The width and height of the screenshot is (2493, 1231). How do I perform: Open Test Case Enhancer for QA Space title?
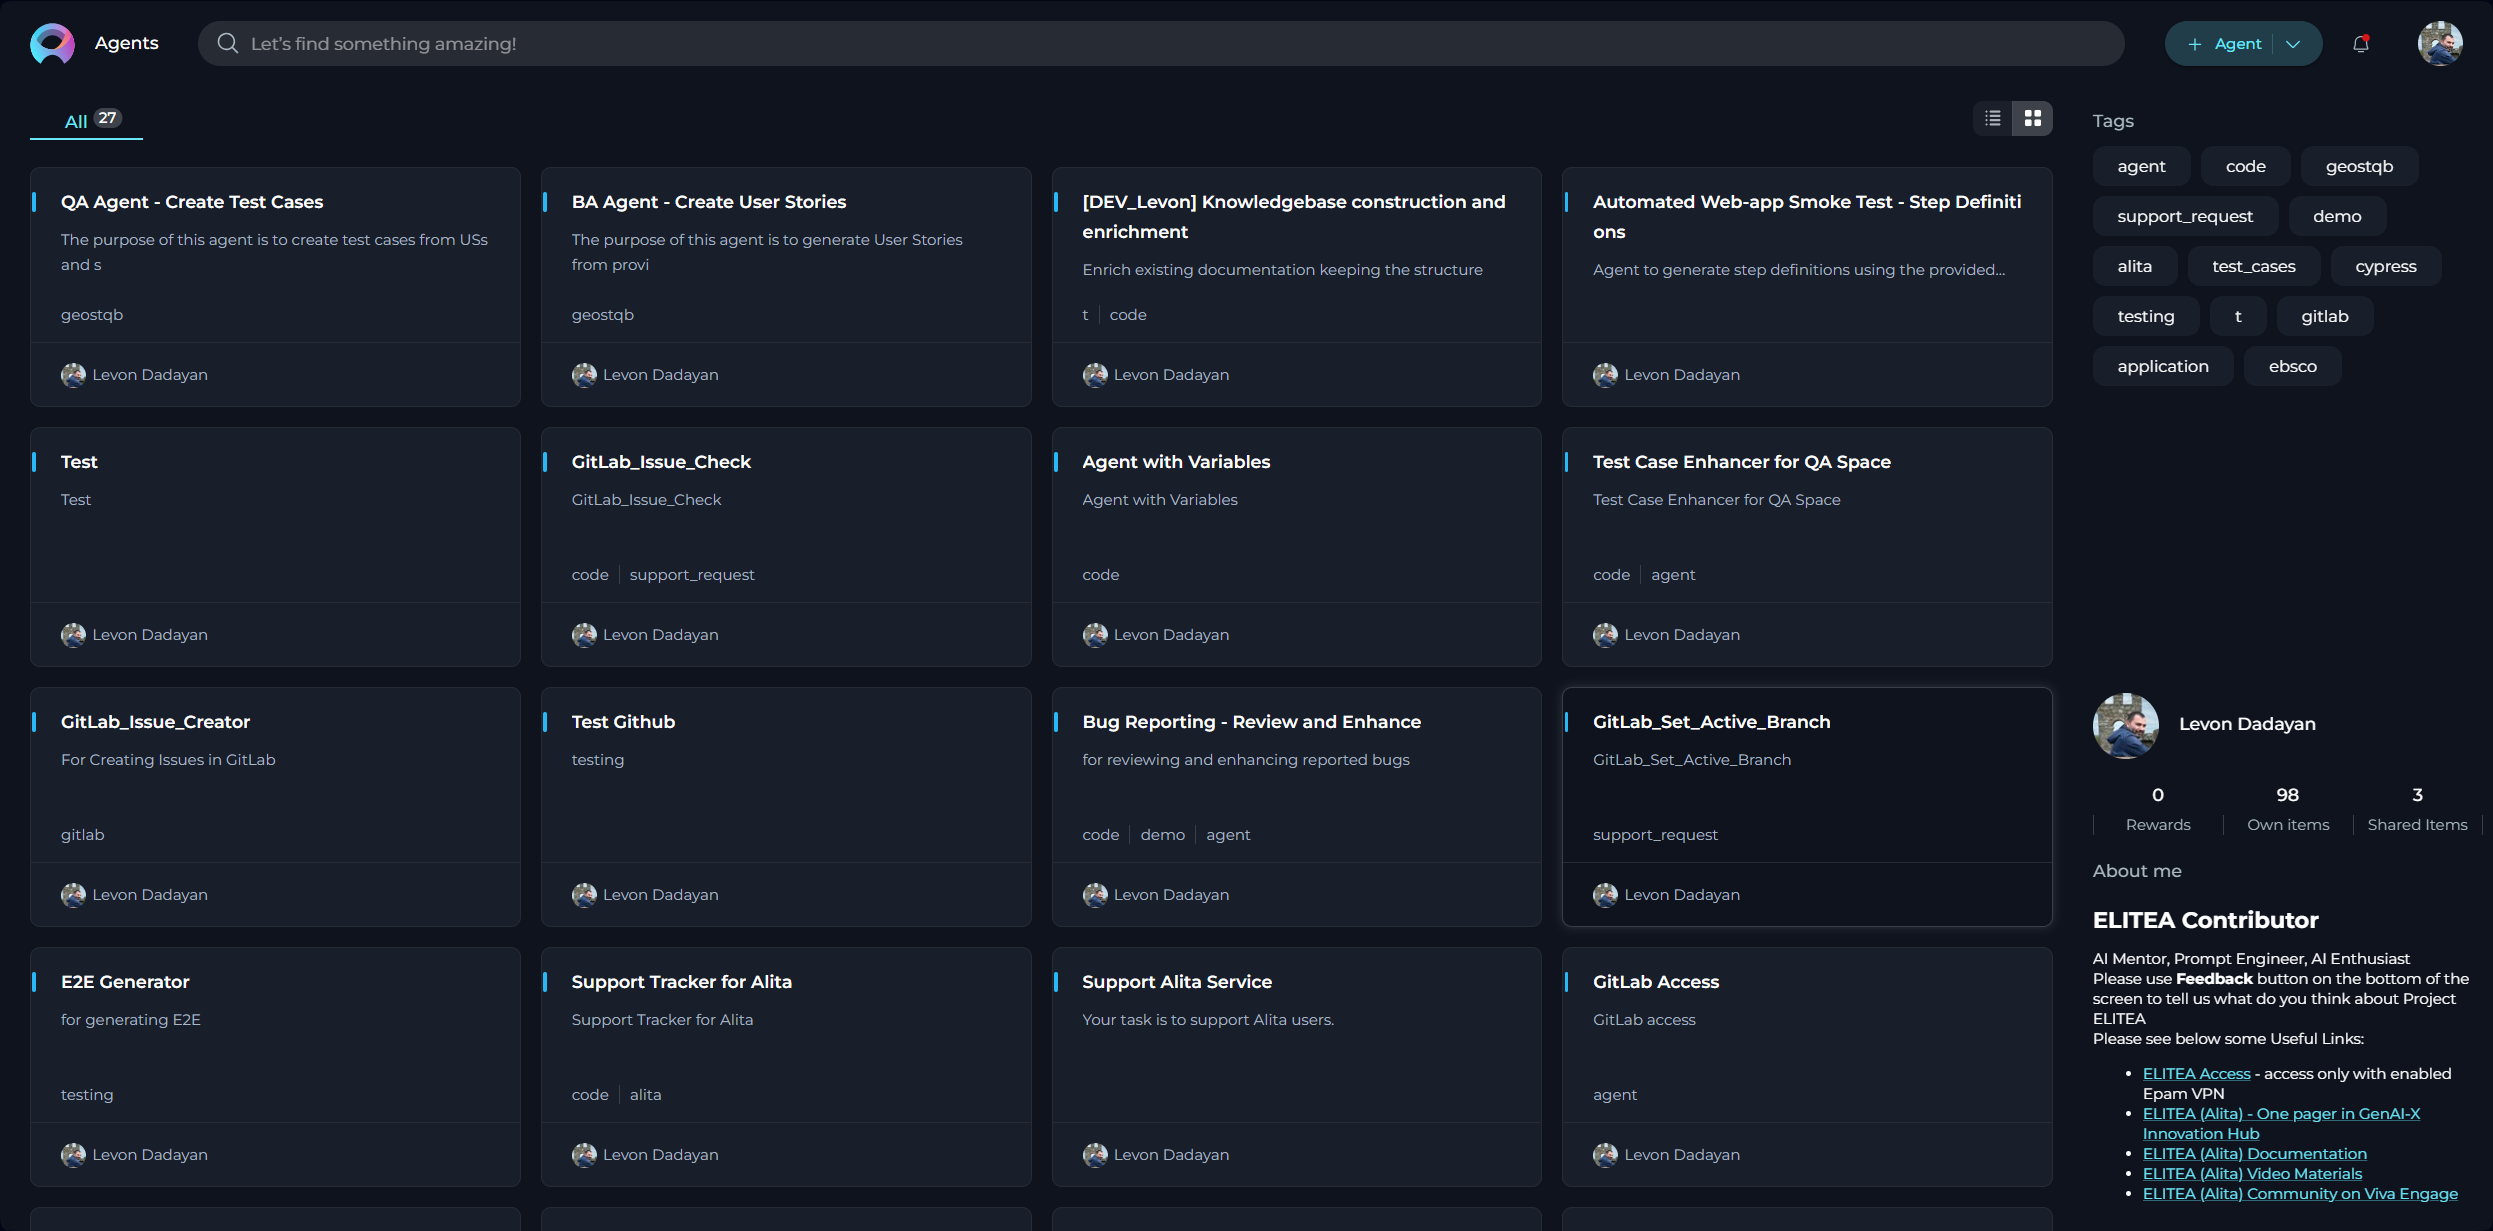(1742, 462)
